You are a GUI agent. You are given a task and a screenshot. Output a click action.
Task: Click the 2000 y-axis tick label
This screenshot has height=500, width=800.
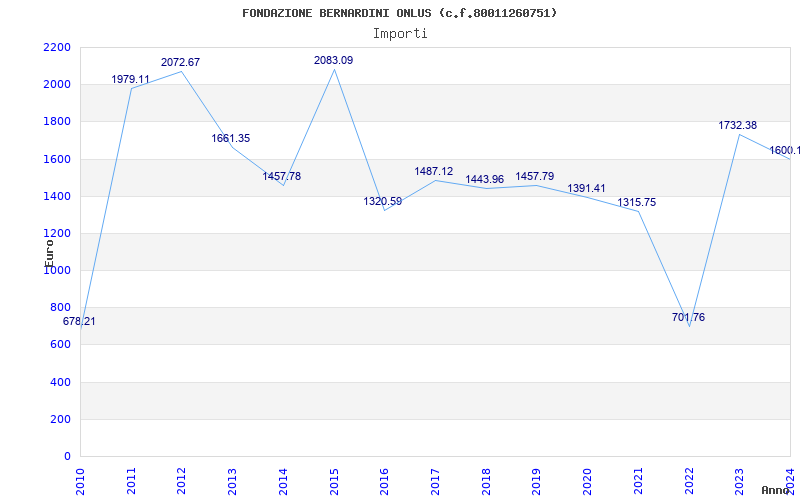(57, 84)
